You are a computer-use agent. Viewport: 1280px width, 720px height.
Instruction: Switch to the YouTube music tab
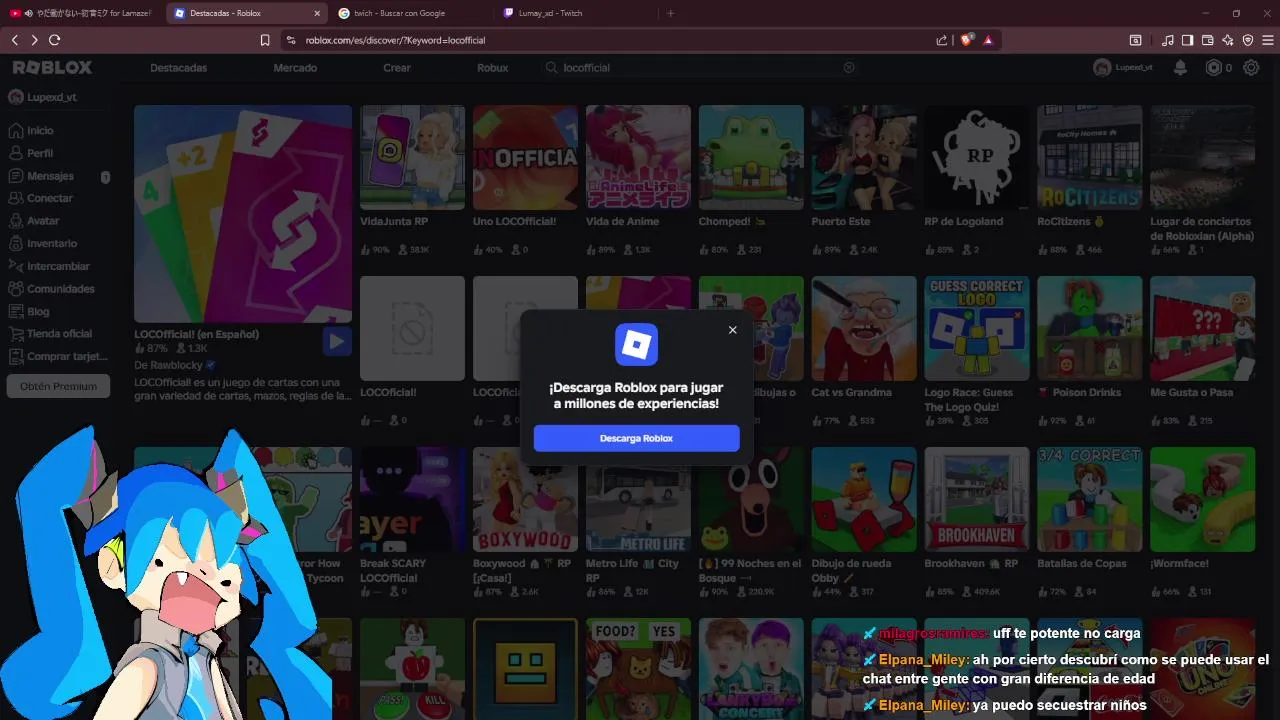click(x=80, y=13)
